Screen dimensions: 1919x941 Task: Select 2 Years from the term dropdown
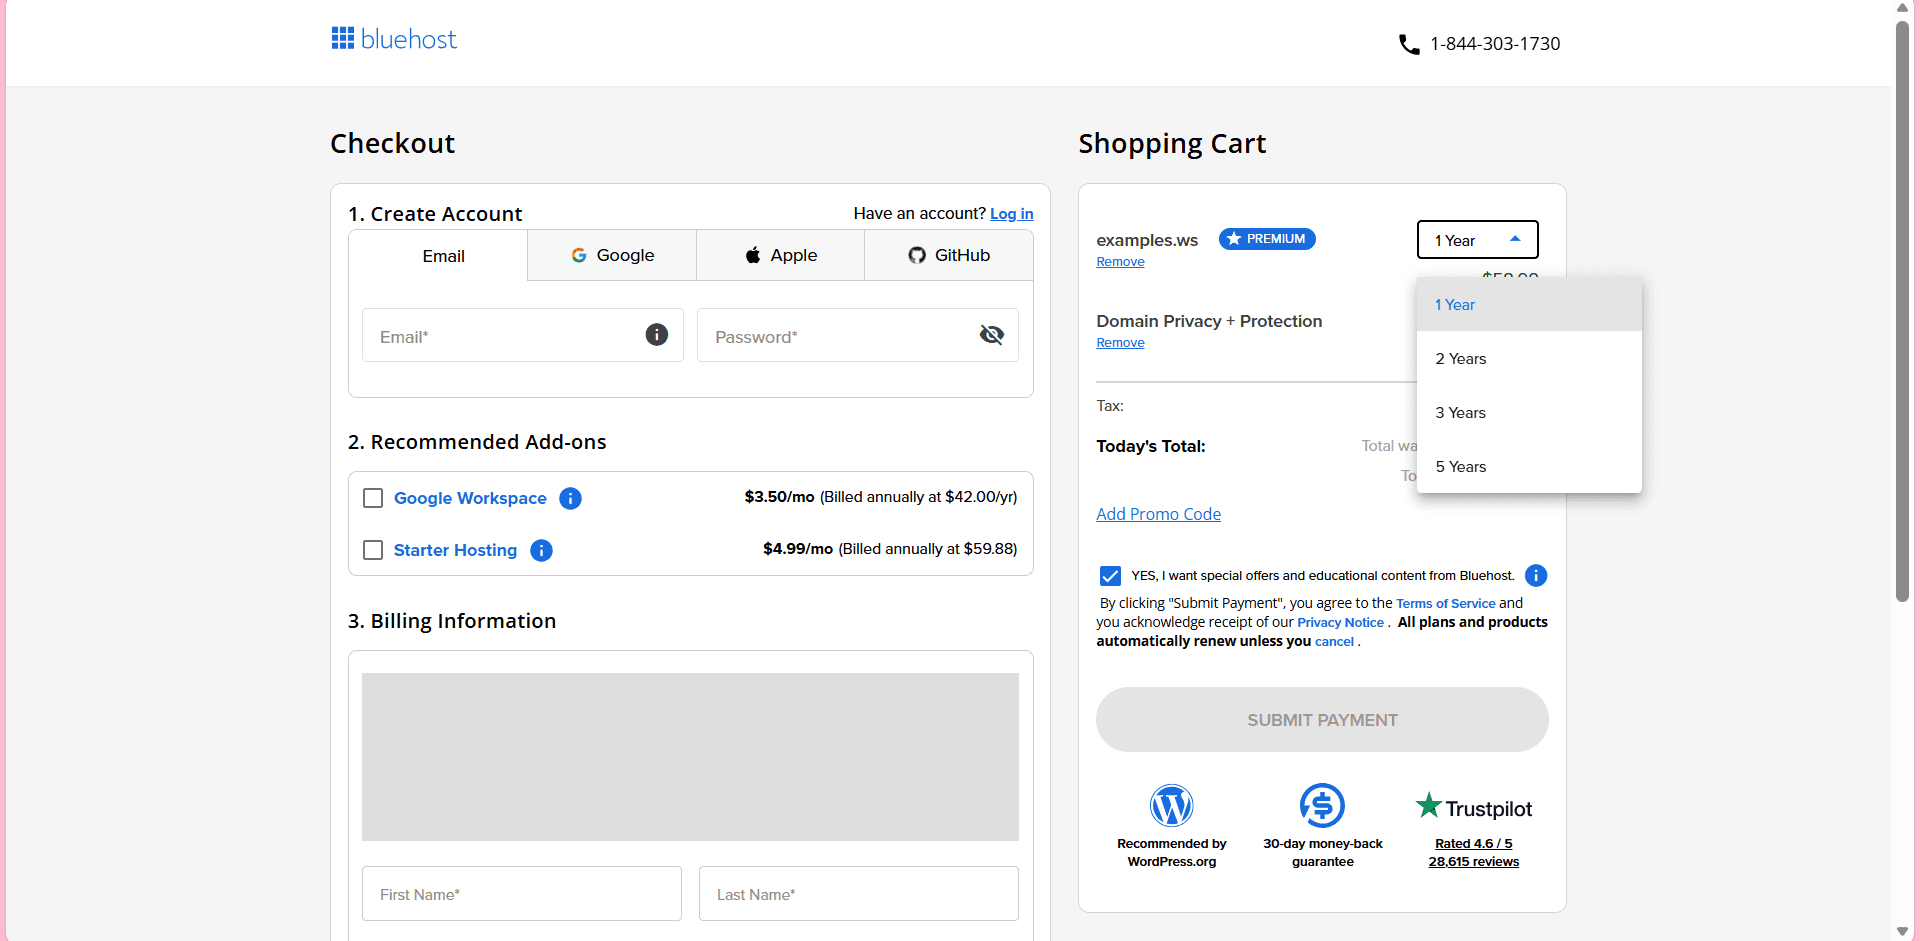1461,358
